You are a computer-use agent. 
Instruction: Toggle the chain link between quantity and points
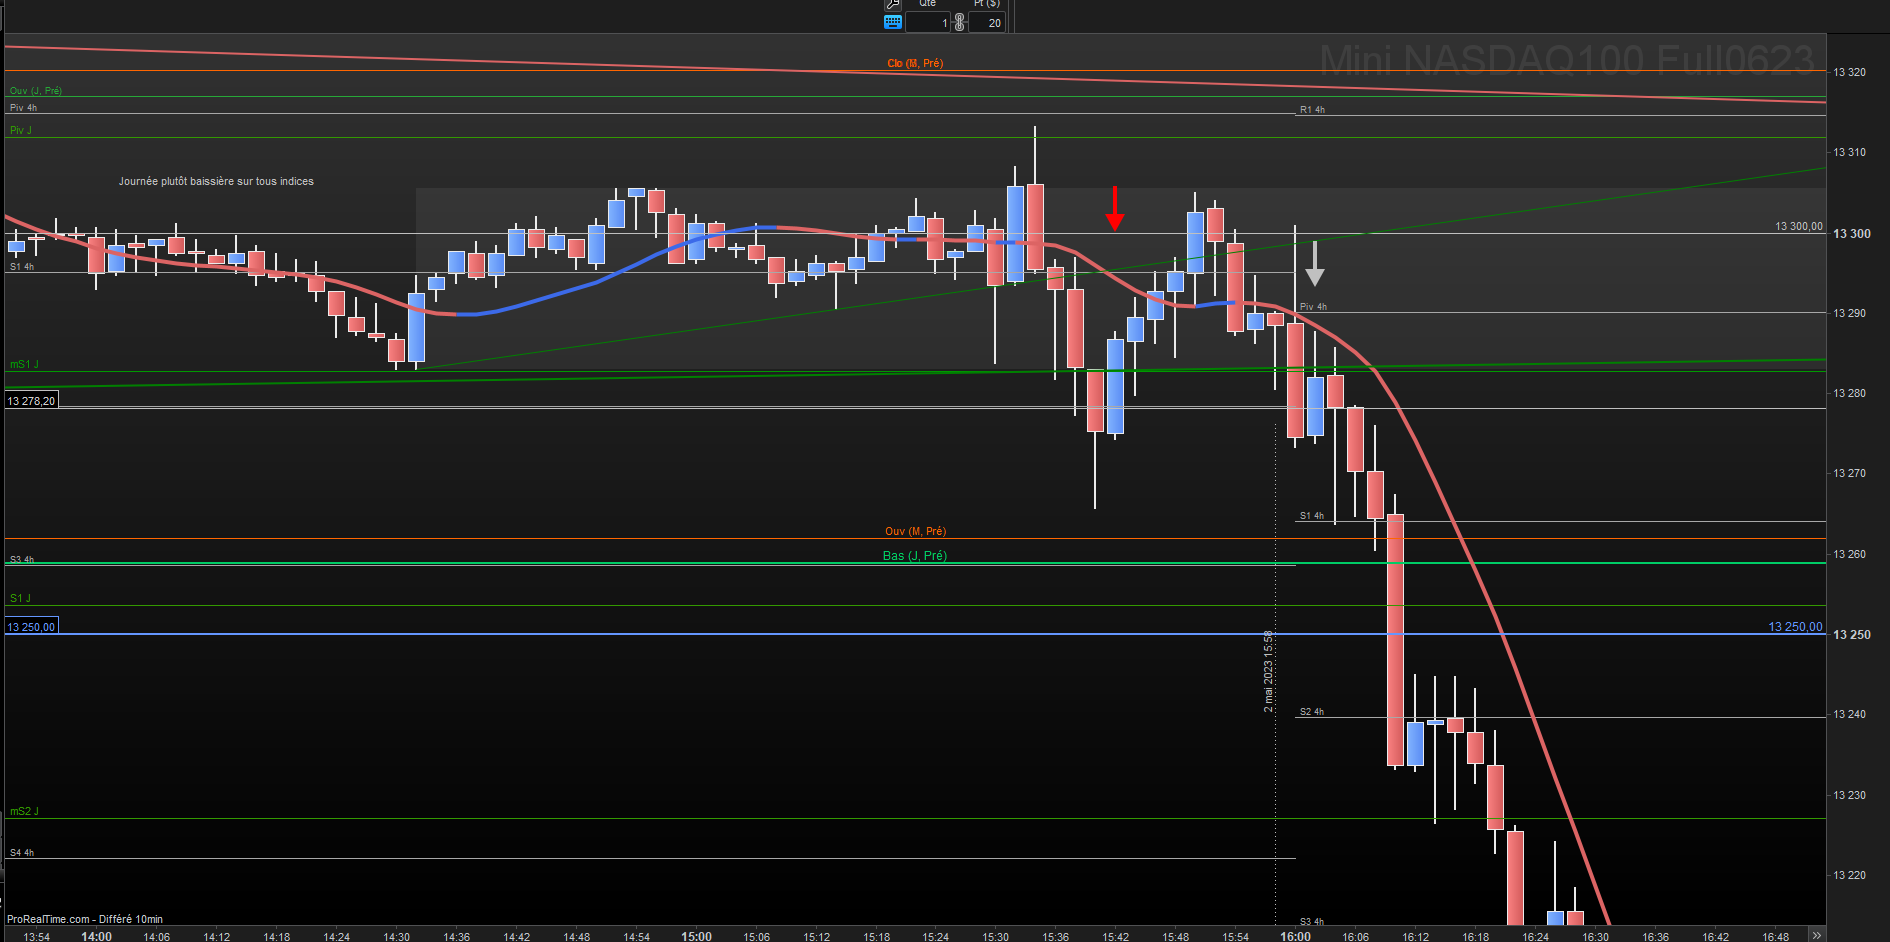click(959, 22)
